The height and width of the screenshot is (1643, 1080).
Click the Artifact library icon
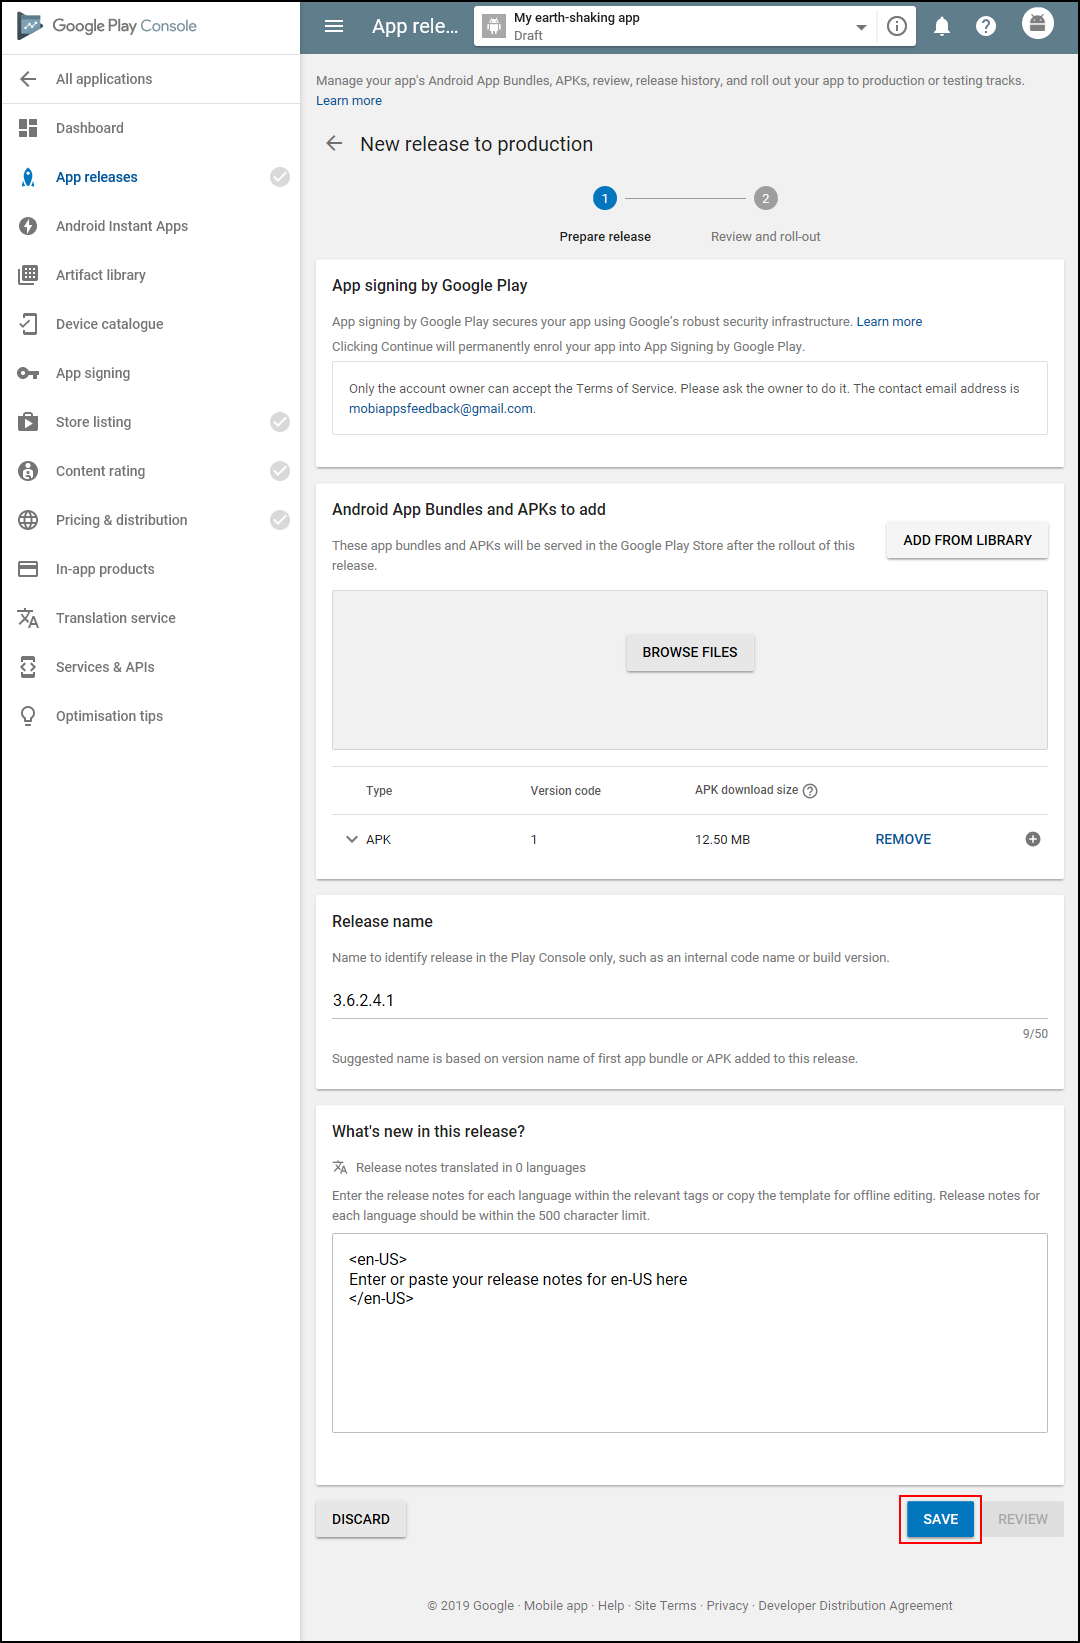tap(28, 275)
